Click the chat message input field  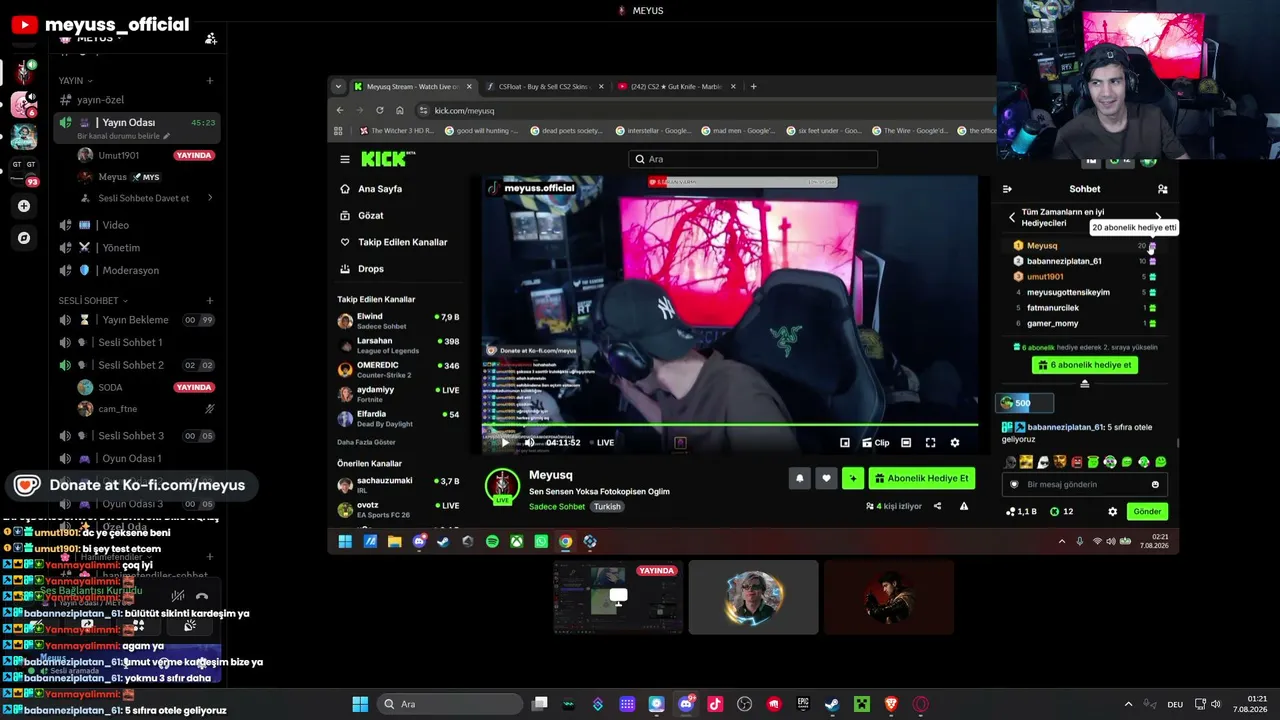pos(1085,485)
